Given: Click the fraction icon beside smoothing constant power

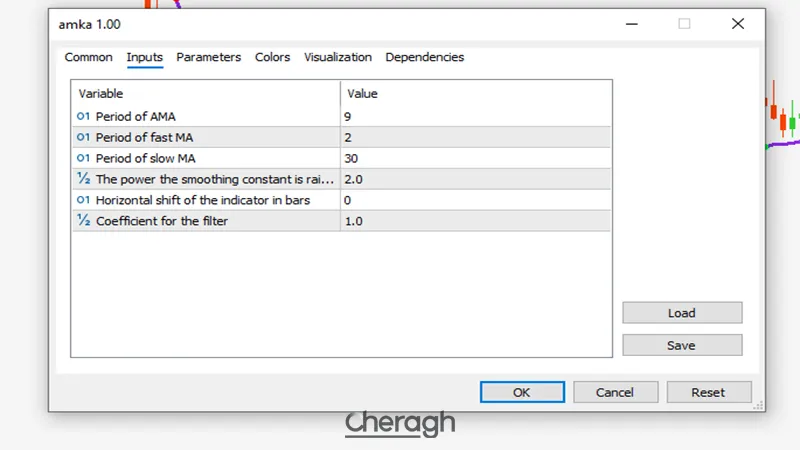Looking at the screenshot, I should click(83, 179).
